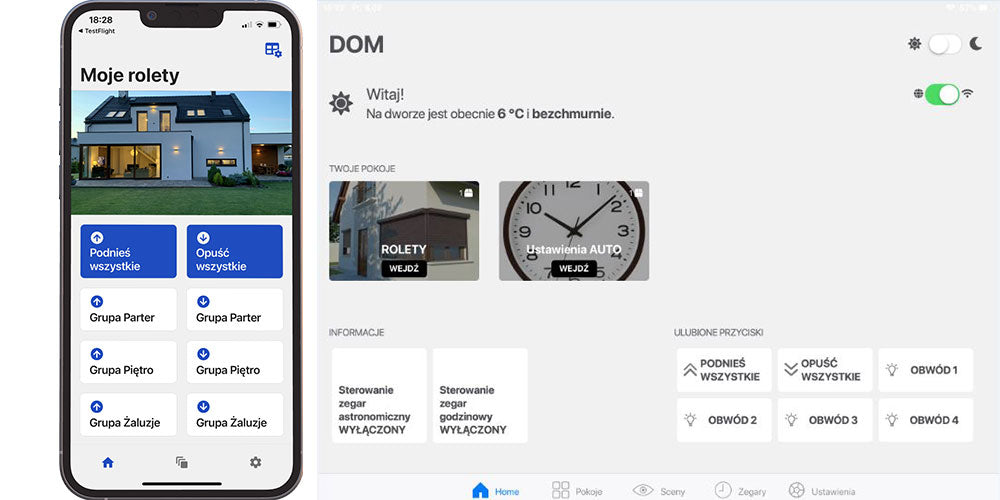Click the Wi-Fi icon beside green toggle
Viewport: 1000px width, 500px height.
967,94
